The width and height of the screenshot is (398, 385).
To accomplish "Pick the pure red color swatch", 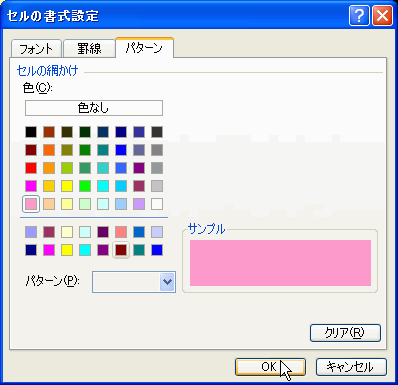I will [31, 168].
